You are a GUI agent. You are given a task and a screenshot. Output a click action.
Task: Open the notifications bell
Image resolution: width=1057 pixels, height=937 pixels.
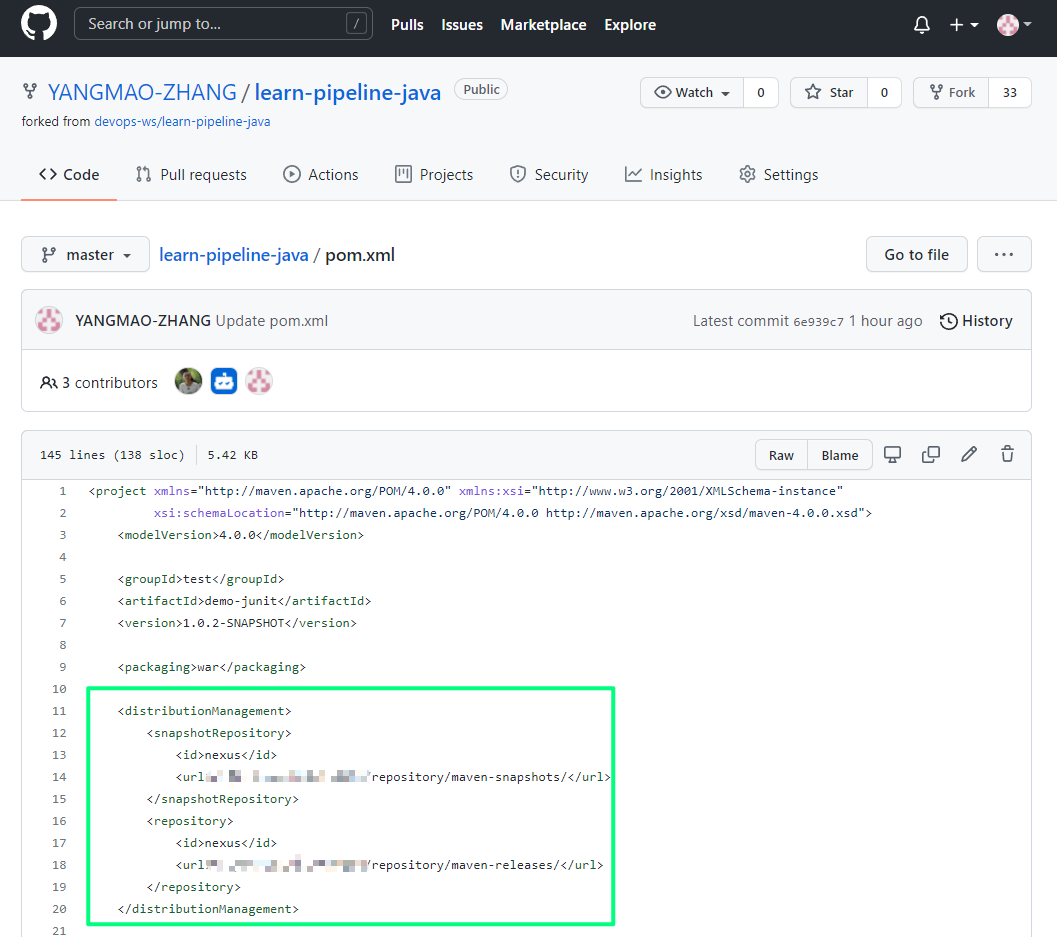pyautogui.click(x=922, y=25)
